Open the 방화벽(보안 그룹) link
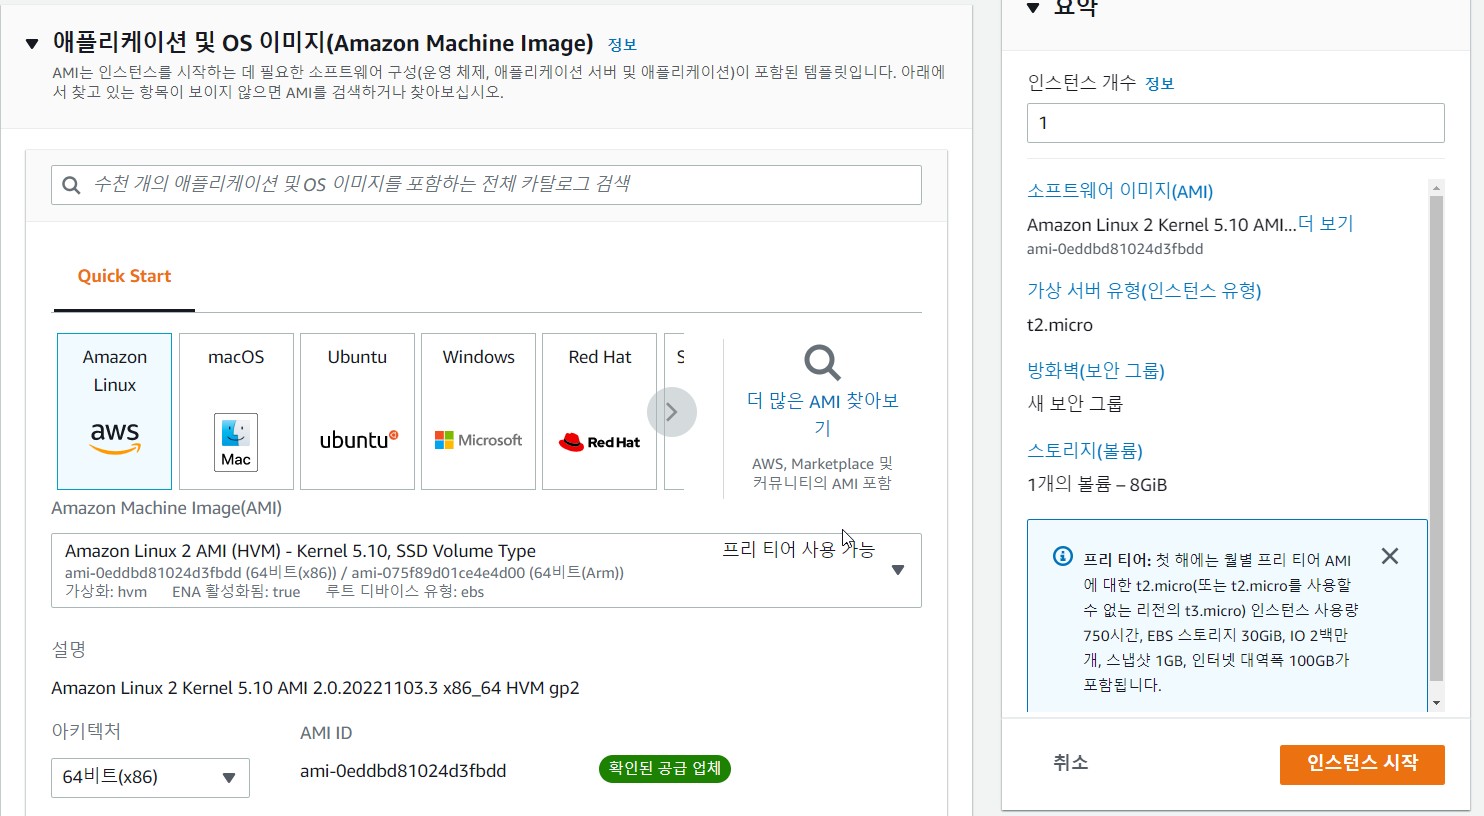The image size is (1484, 816). (1096, 371)
